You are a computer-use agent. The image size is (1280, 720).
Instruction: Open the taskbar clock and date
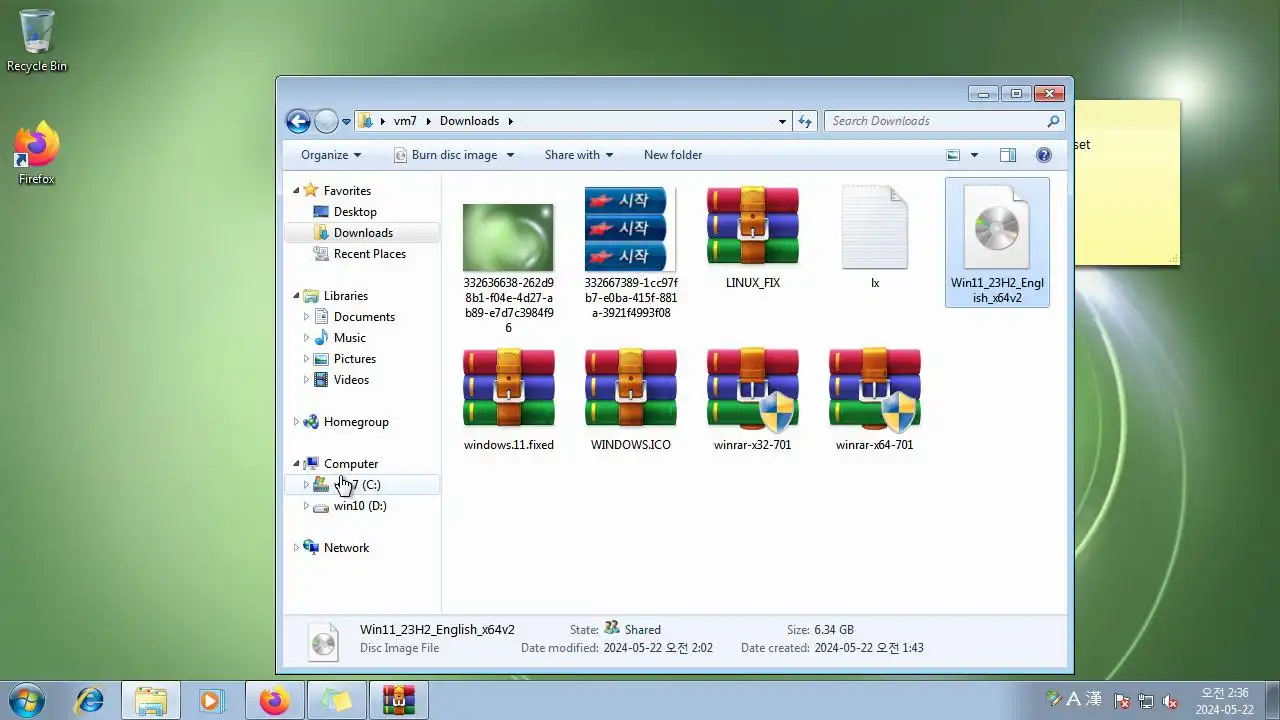(x=1224, y=701)
